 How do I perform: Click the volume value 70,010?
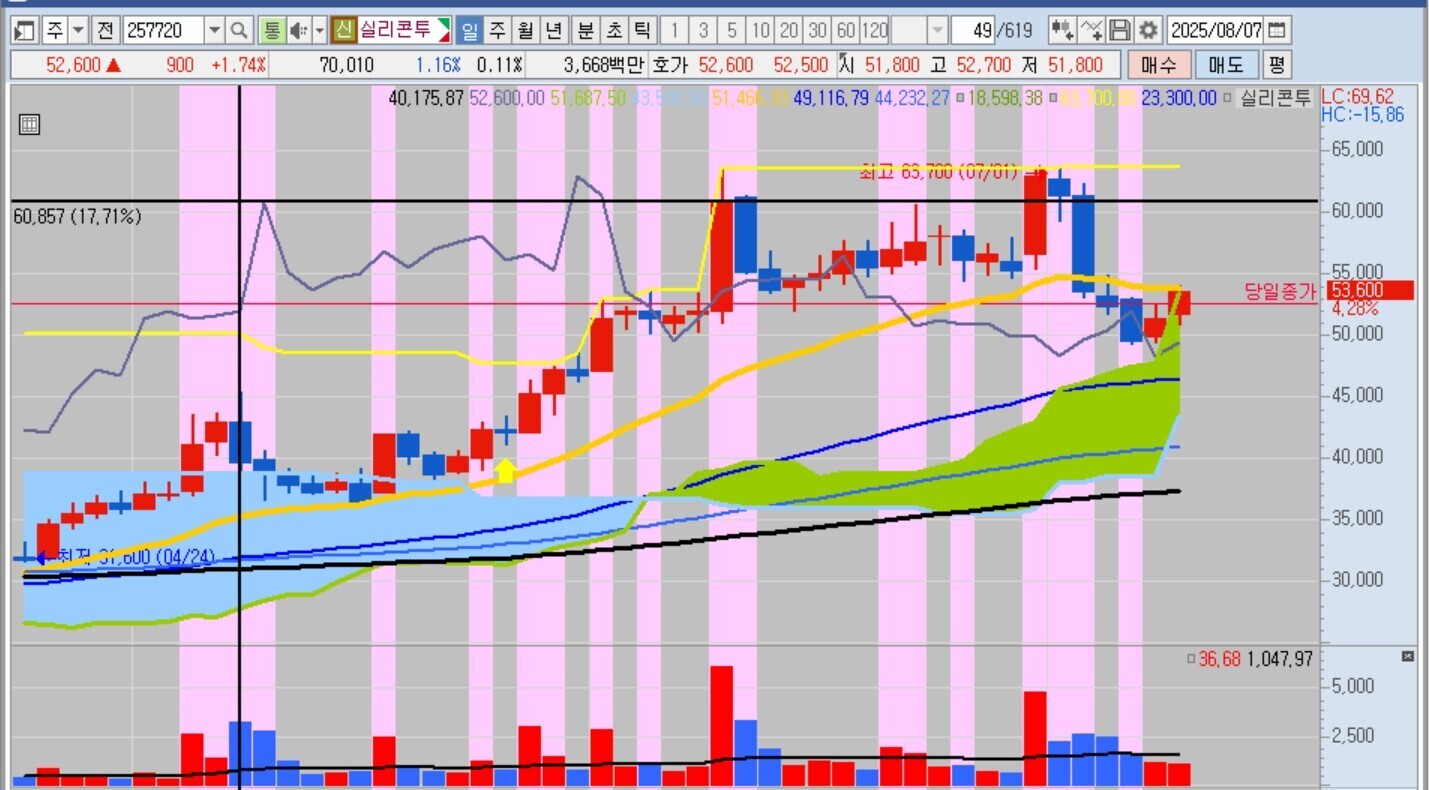pos(346,66)
